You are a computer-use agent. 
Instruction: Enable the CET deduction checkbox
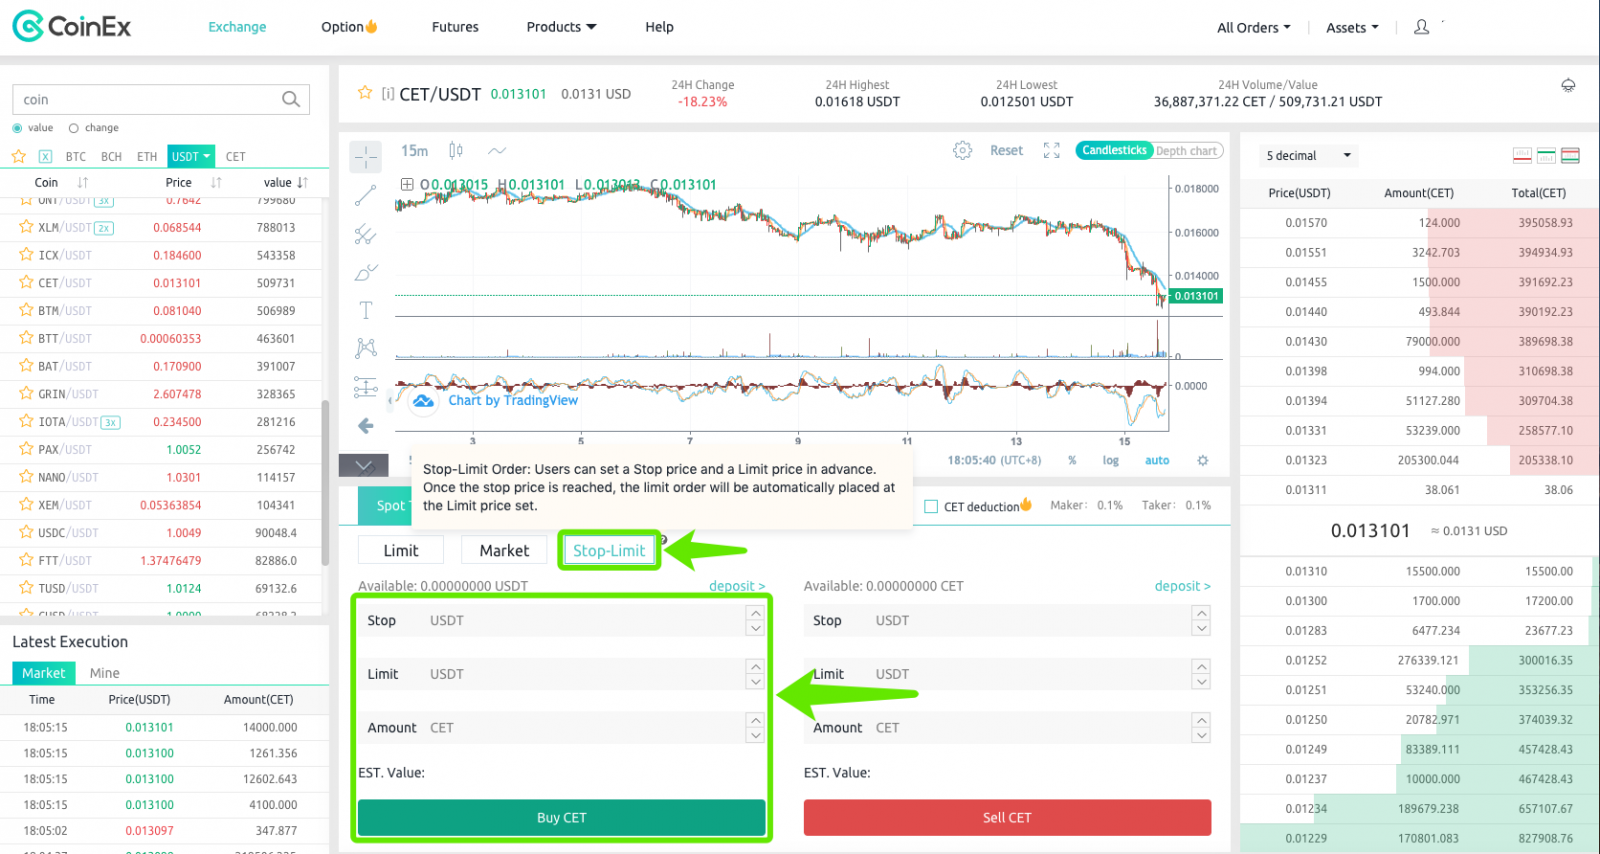931,506
